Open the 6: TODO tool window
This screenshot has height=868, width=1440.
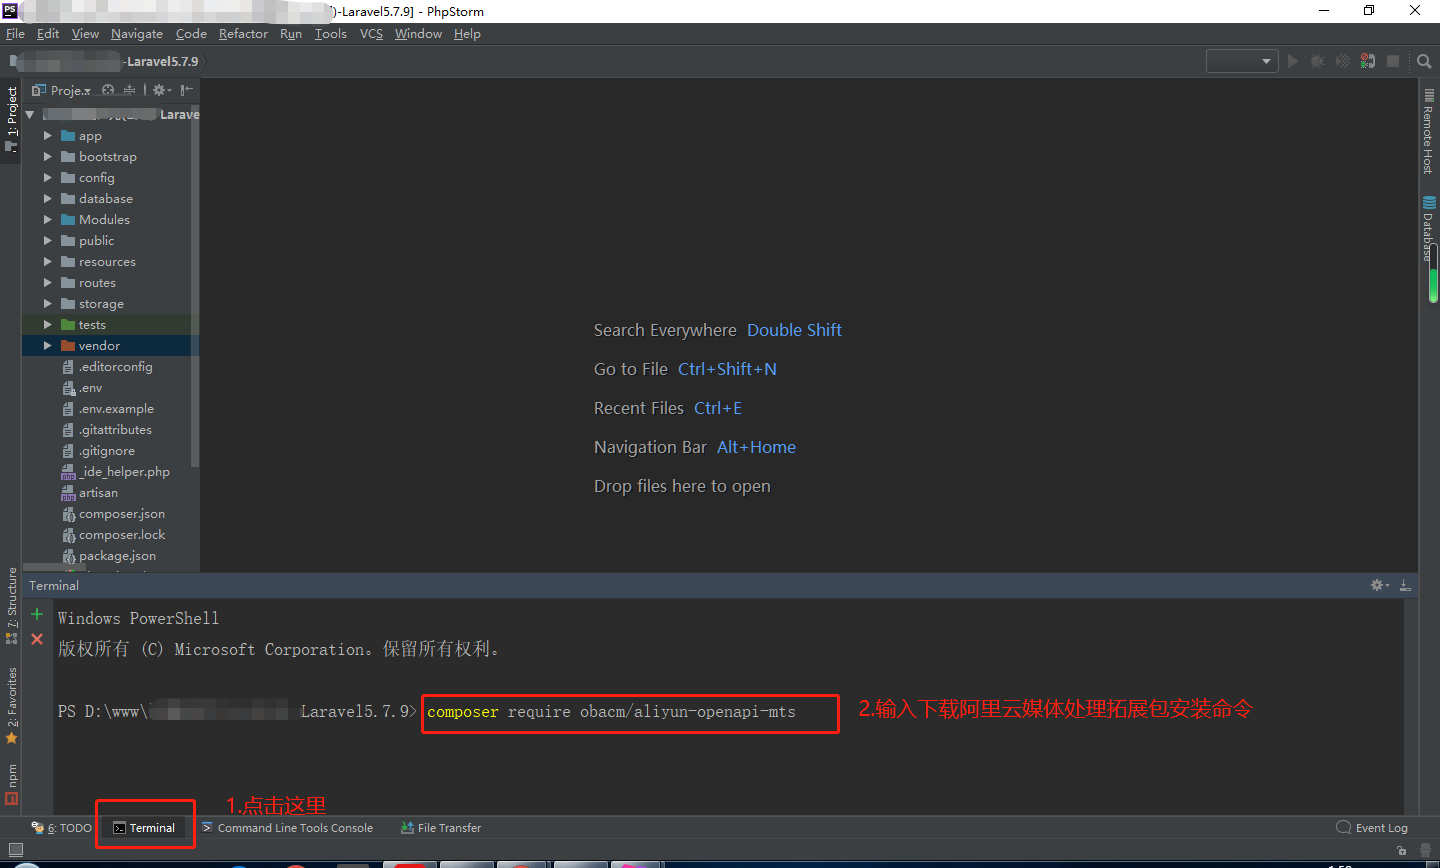[x=62, y=828]
